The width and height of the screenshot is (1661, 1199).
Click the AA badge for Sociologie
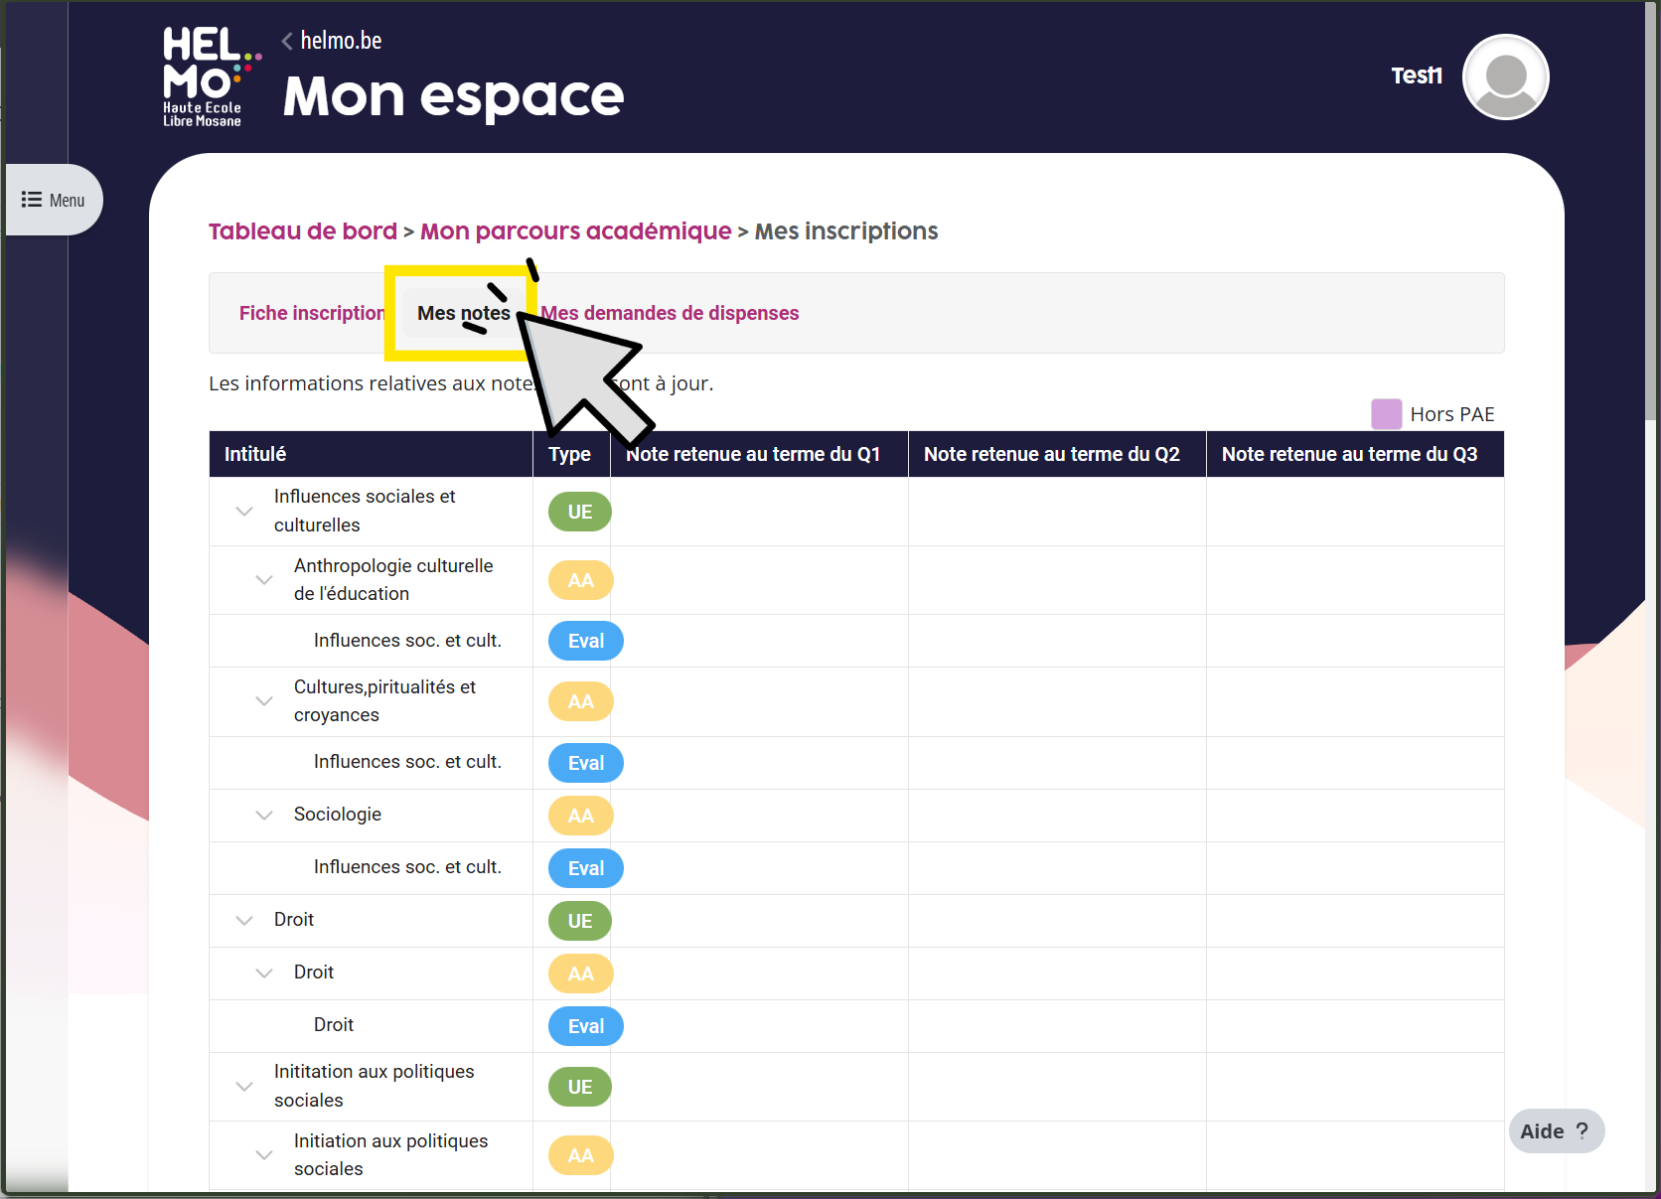pos(580,816)
